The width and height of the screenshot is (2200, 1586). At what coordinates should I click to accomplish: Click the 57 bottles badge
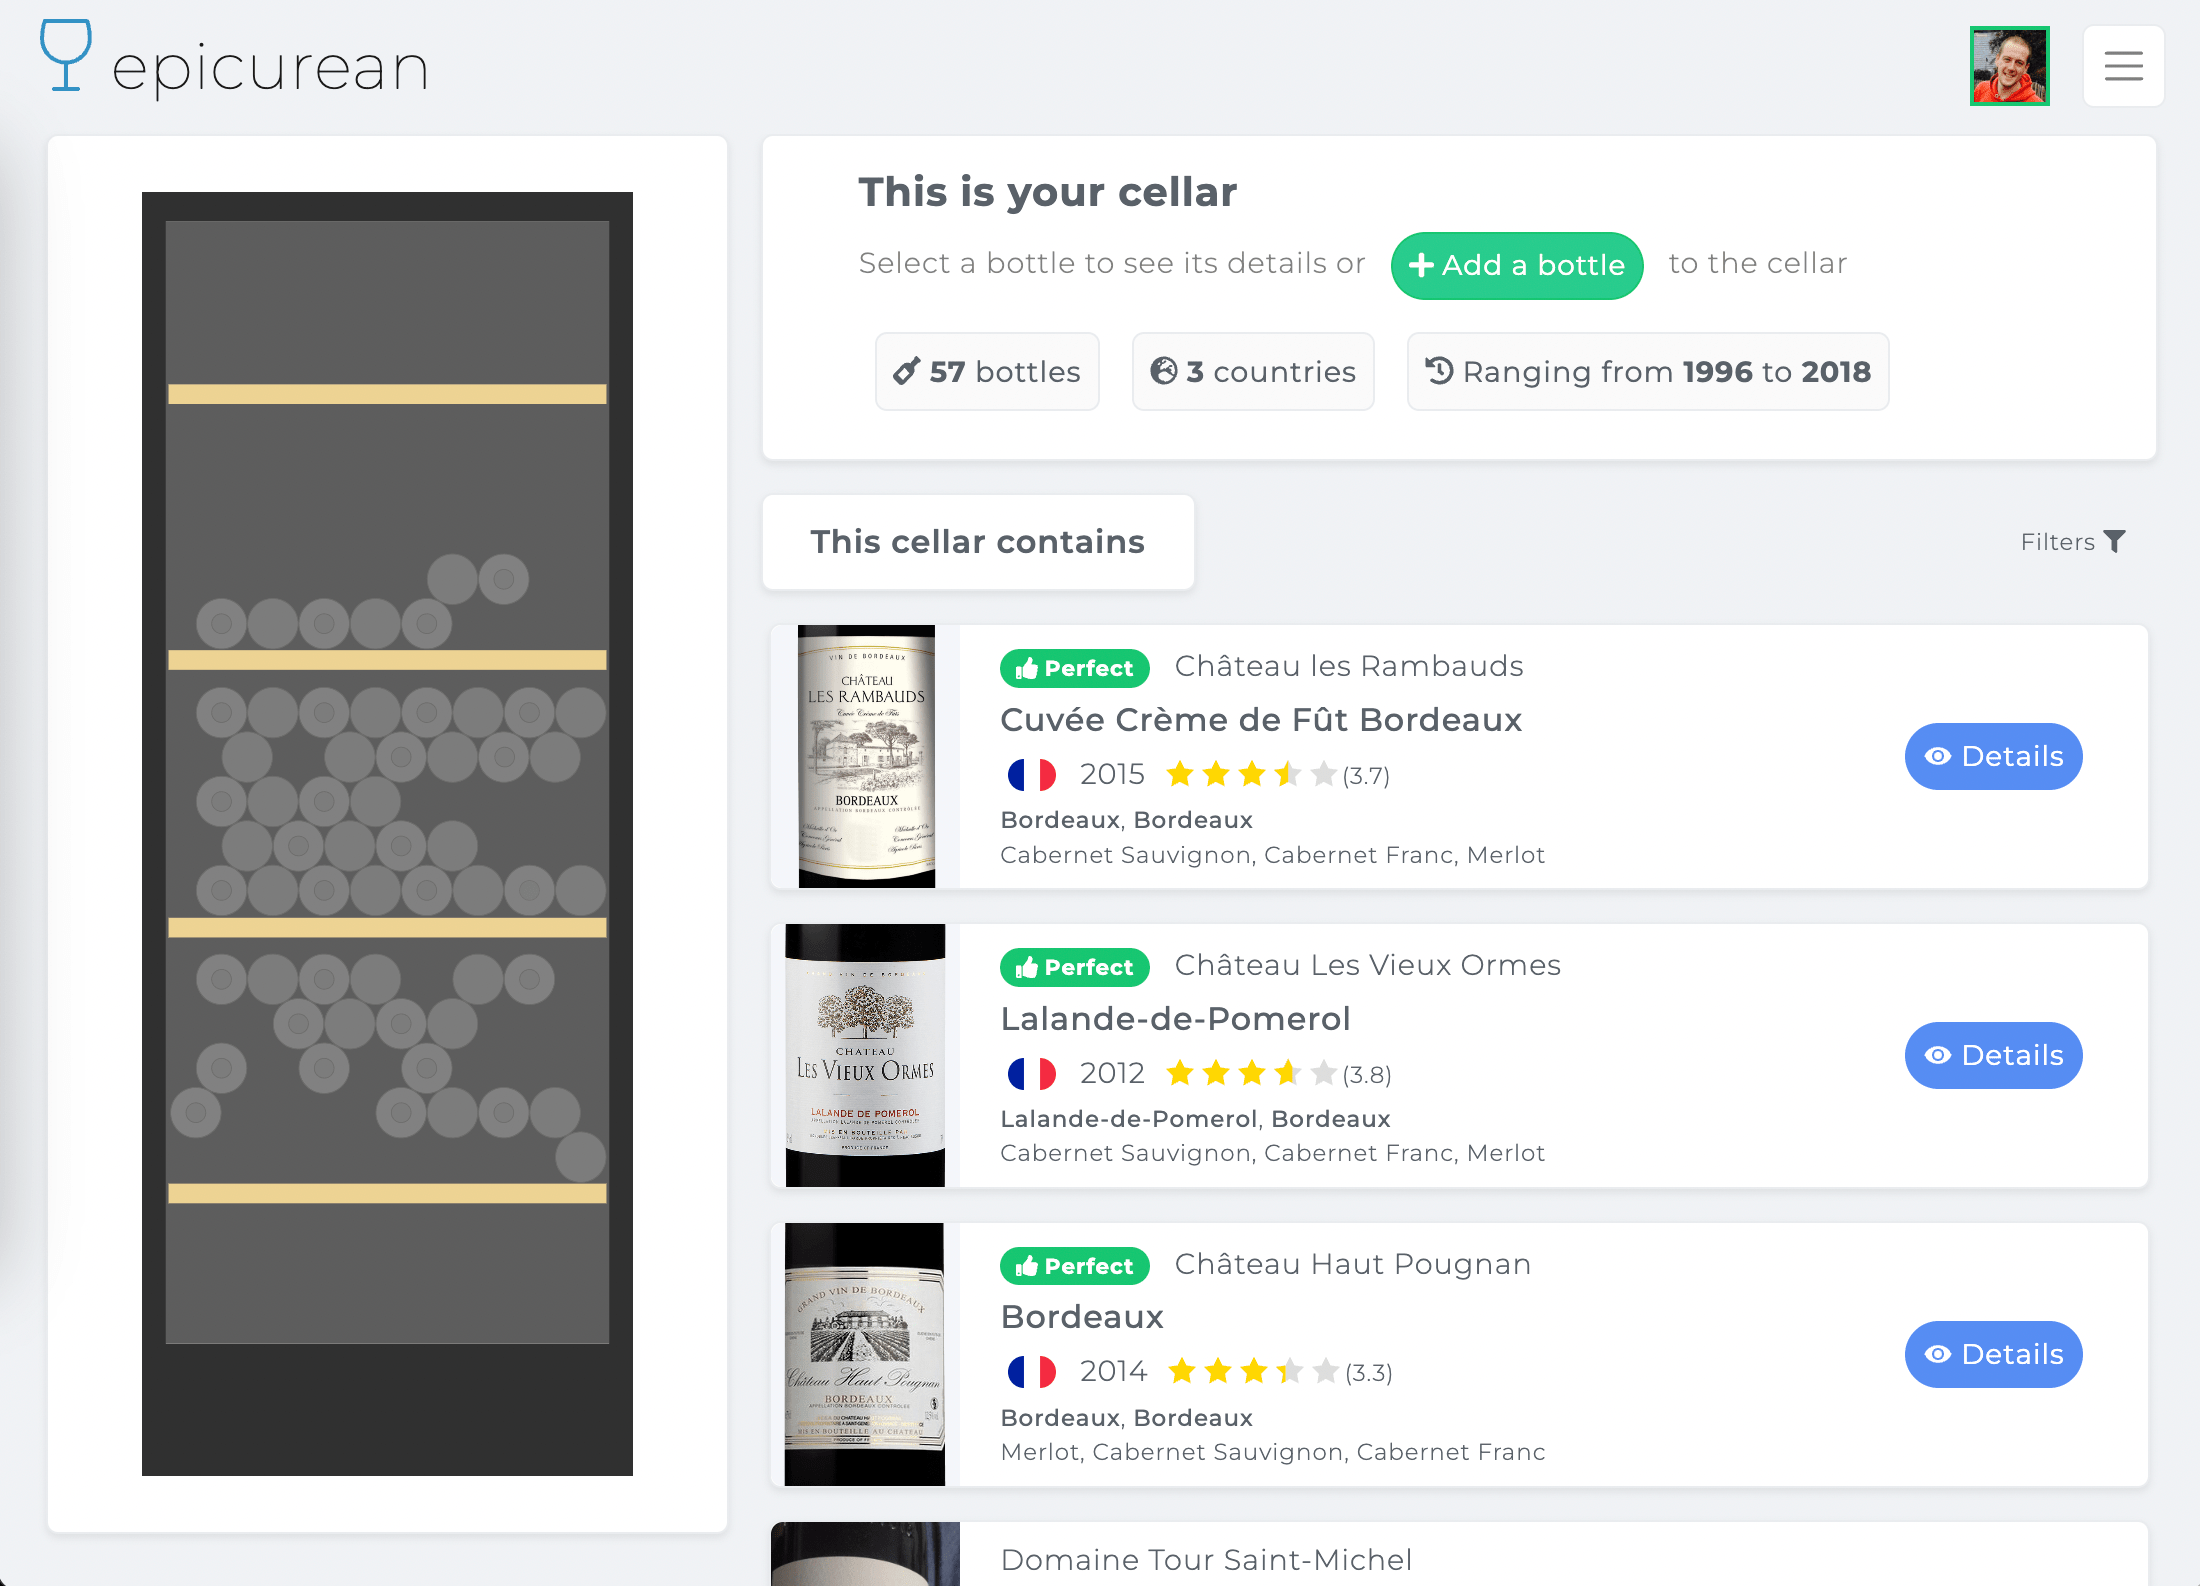[986, 372]
